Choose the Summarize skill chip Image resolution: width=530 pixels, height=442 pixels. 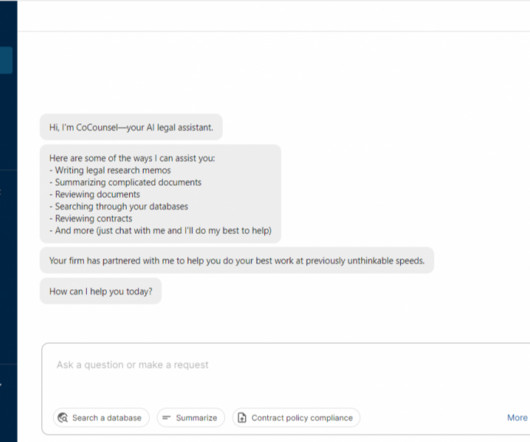[191, 418]
